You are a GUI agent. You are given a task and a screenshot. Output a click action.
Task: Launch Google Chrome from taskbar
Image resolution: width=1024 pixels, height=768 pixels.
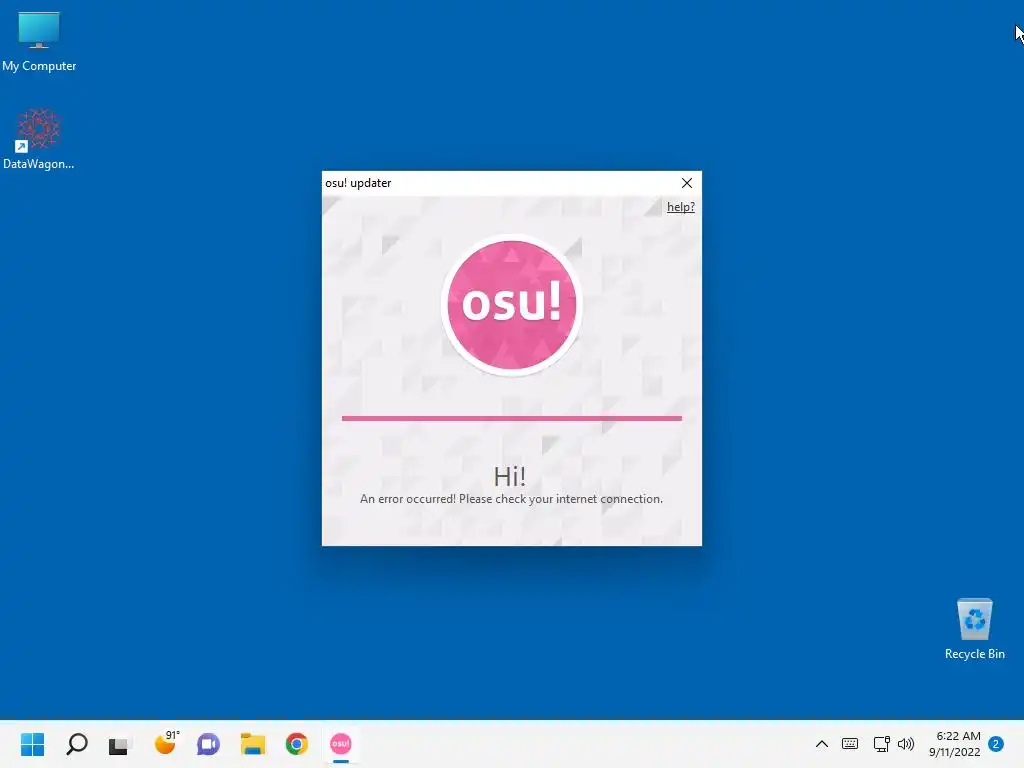click(296, 744)
